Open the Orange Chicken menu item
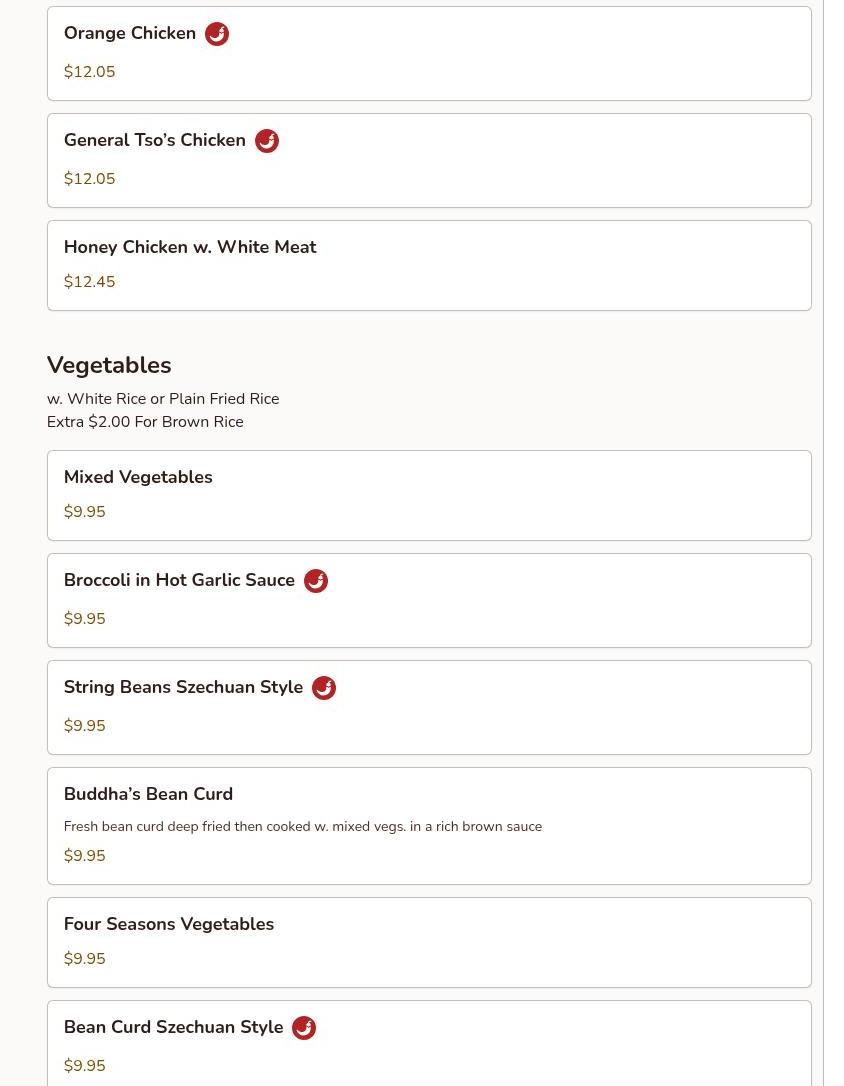The height and width of the screenshot is (1086, 844). (x=130, y=34)
